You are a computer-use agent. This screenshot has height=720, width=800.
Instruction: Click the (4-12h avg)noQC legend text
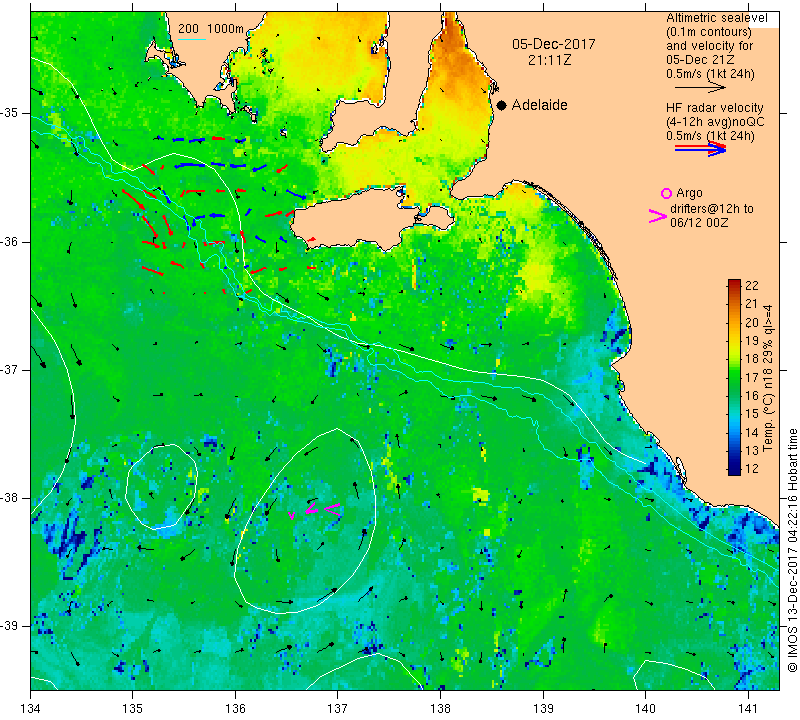(x=715, y=122)
